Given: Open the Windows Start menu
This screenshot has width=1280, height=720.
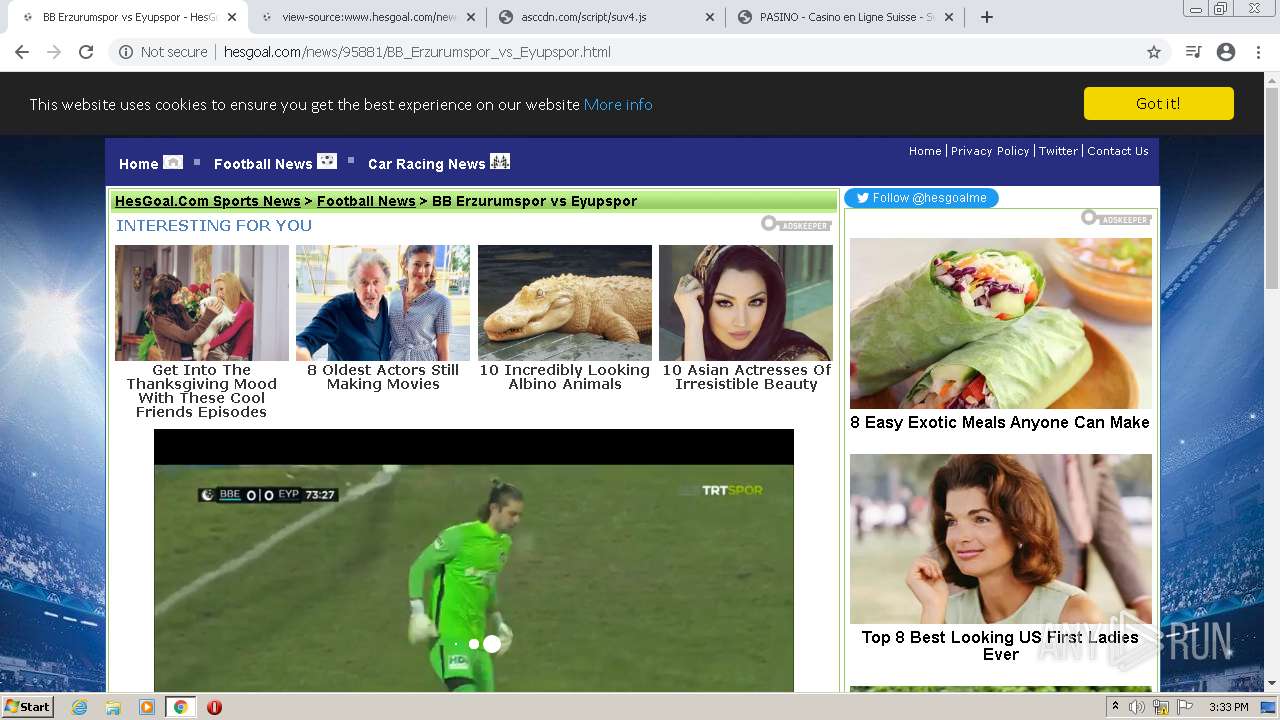Looking at the screenshot, I should (28, 707).
